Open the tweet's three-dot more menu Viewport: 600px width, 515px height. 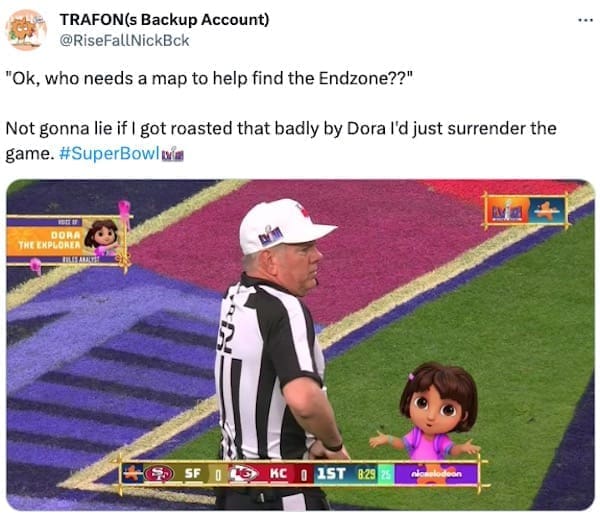pos(585,20)
